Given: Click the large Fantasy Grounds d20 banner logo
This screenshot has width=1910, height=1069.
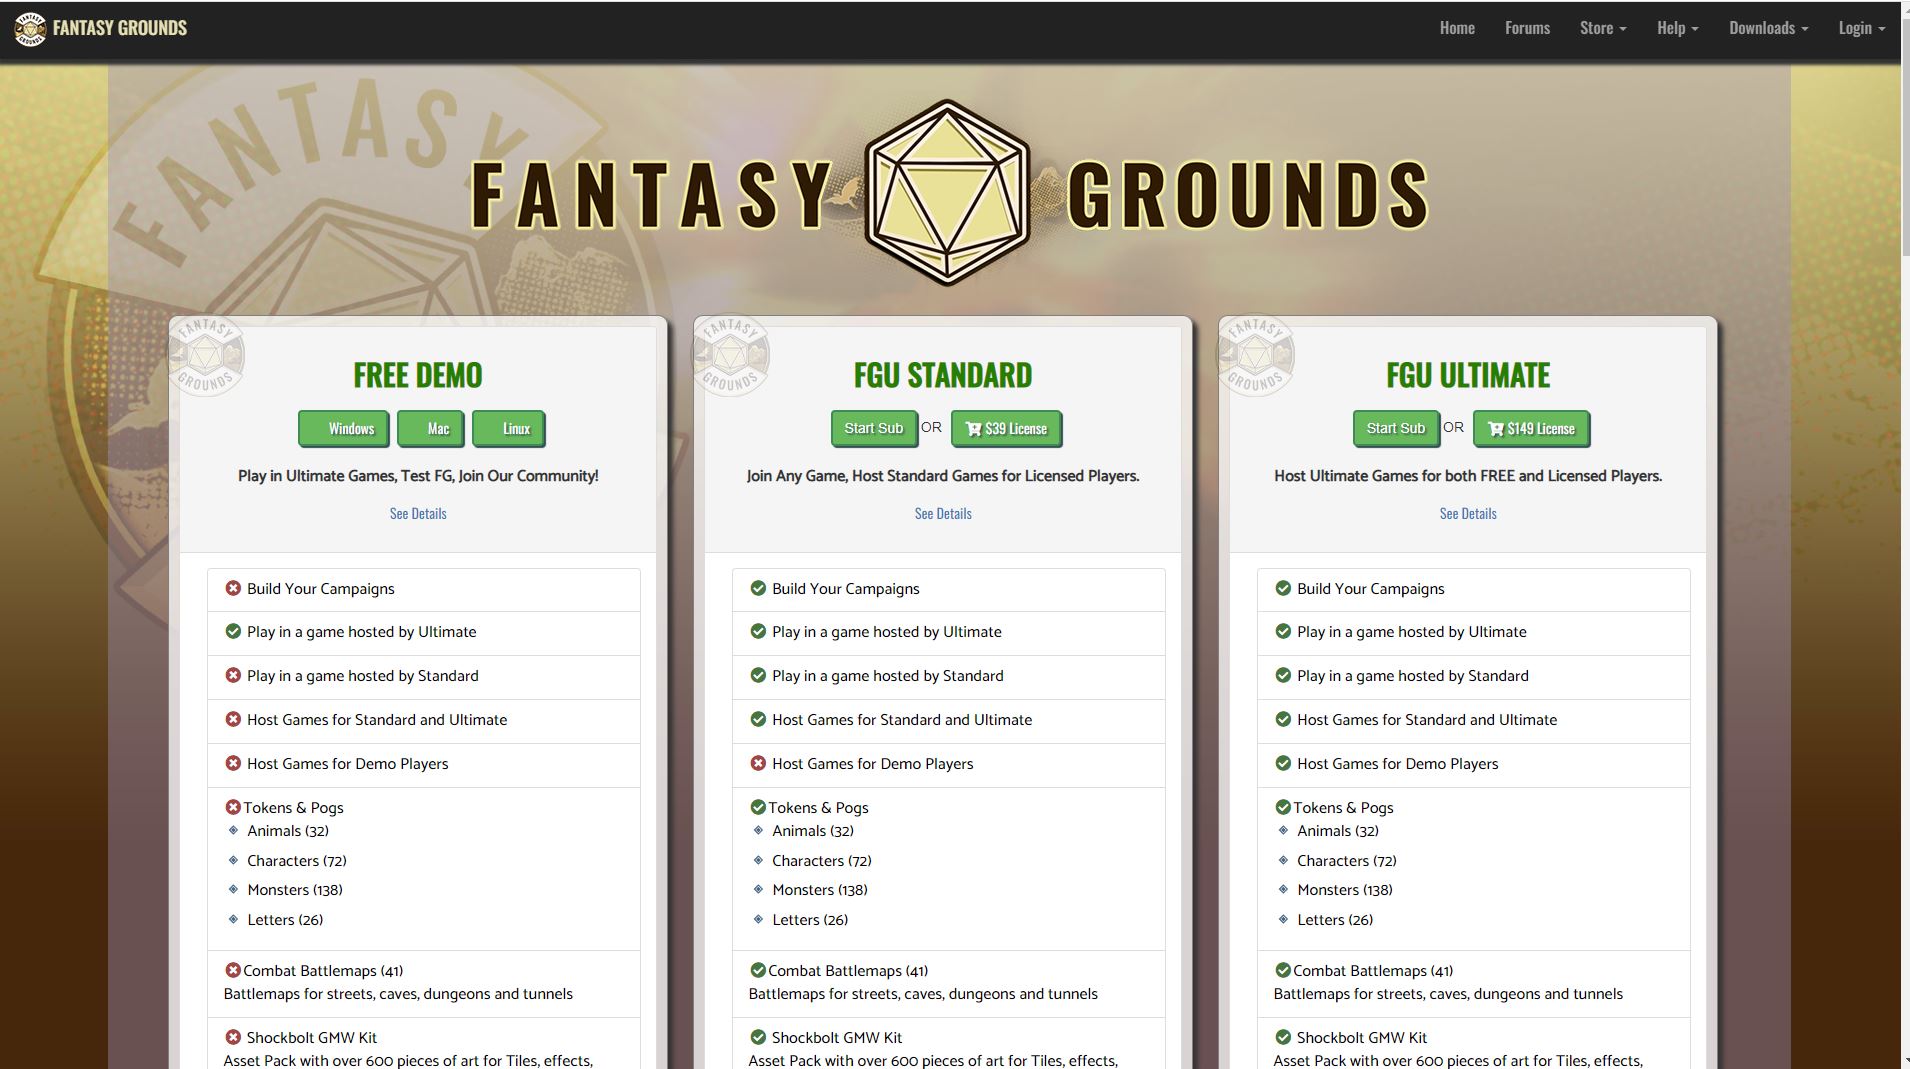Looking at the screenshot, I should pyautogui.click(x=947, y=192).
